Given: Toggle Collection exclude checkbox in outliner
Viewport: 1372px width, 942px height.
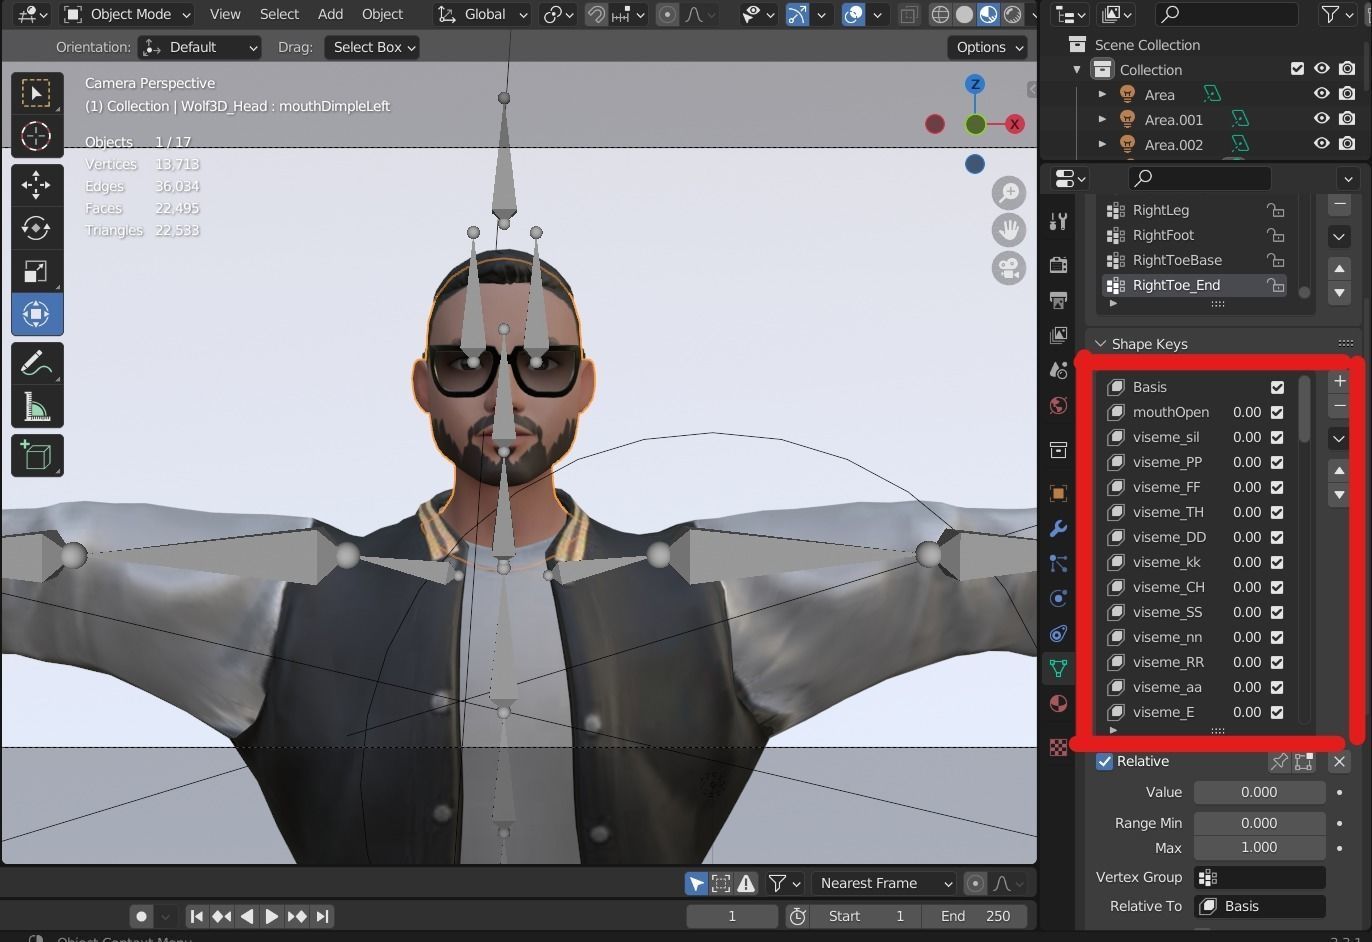Looking at the screenshot, I should pos(1297,69).
